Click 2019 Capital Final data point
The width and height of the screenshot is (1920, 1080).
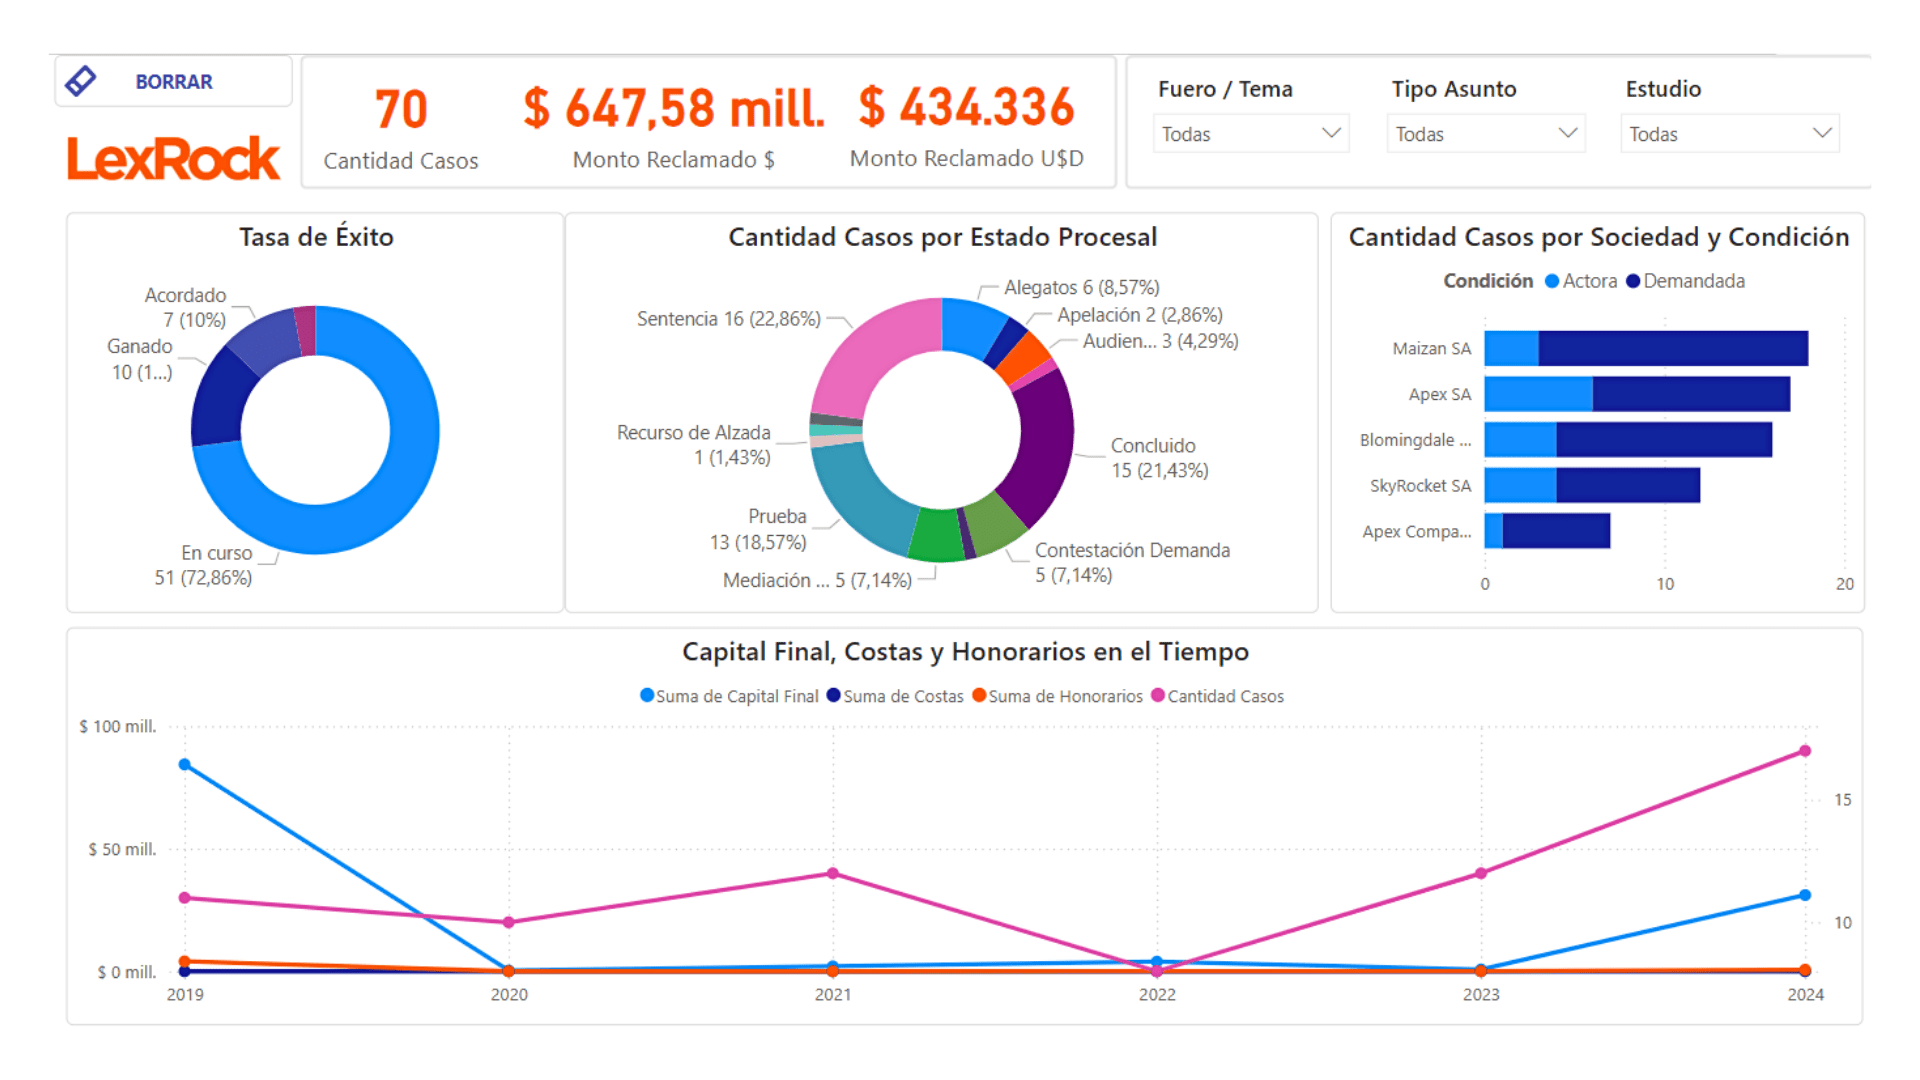tap(185, 765)
